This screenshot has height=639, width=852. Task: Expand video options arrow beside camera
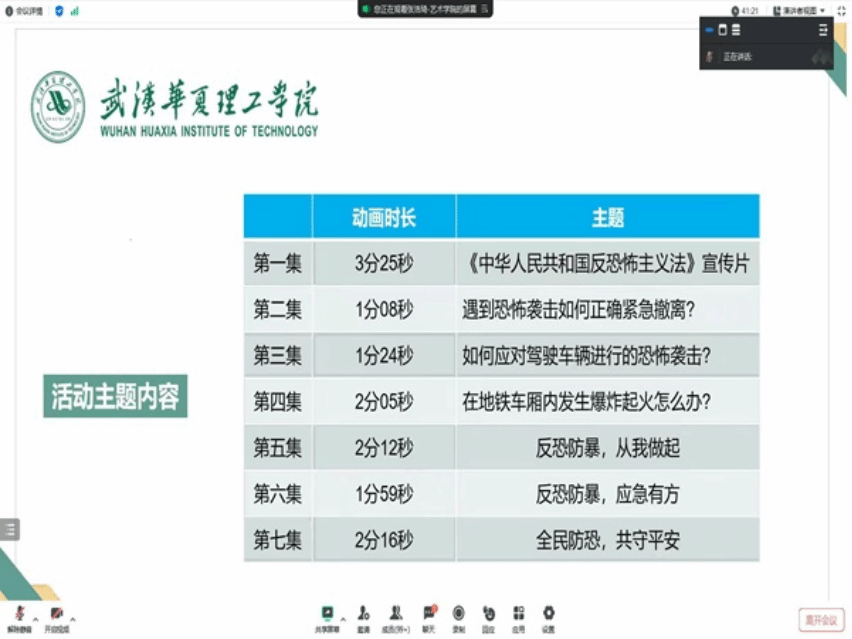tap(72, 620)
